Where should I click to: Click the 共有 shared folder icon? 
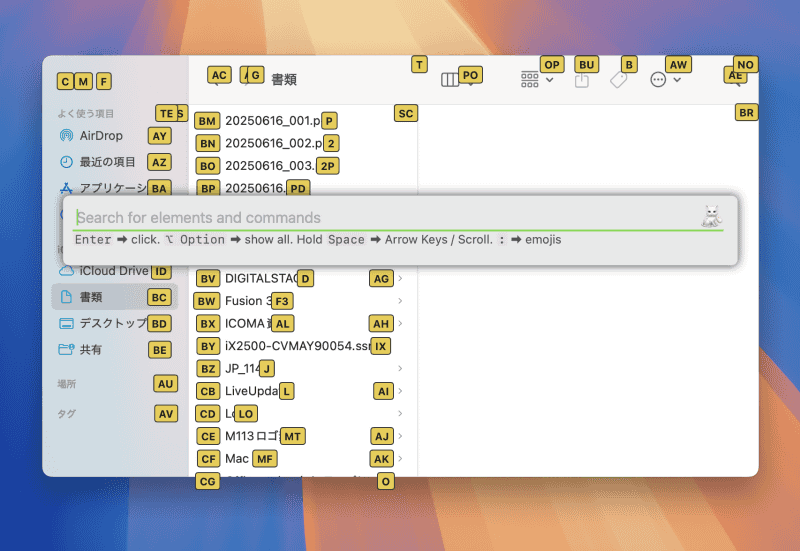coord(66,349)
